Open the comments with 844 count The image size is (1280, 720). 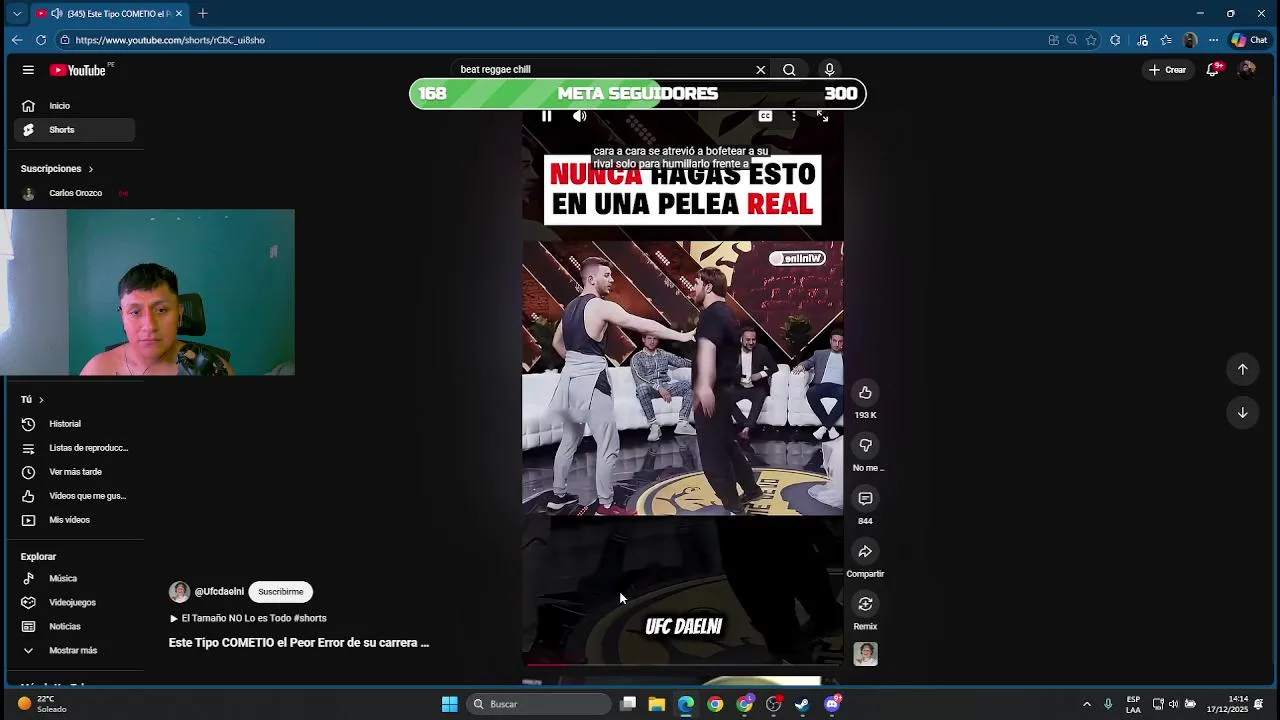pyautogui.click(x=865, y=499)
